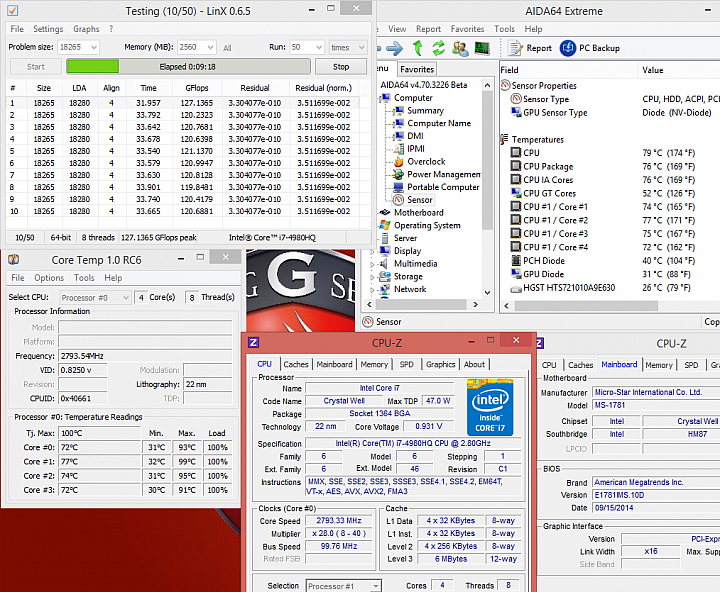Screen dimensions: 720x592
Task: Open the Report menu in AIDA64
Action: point(428,29)
